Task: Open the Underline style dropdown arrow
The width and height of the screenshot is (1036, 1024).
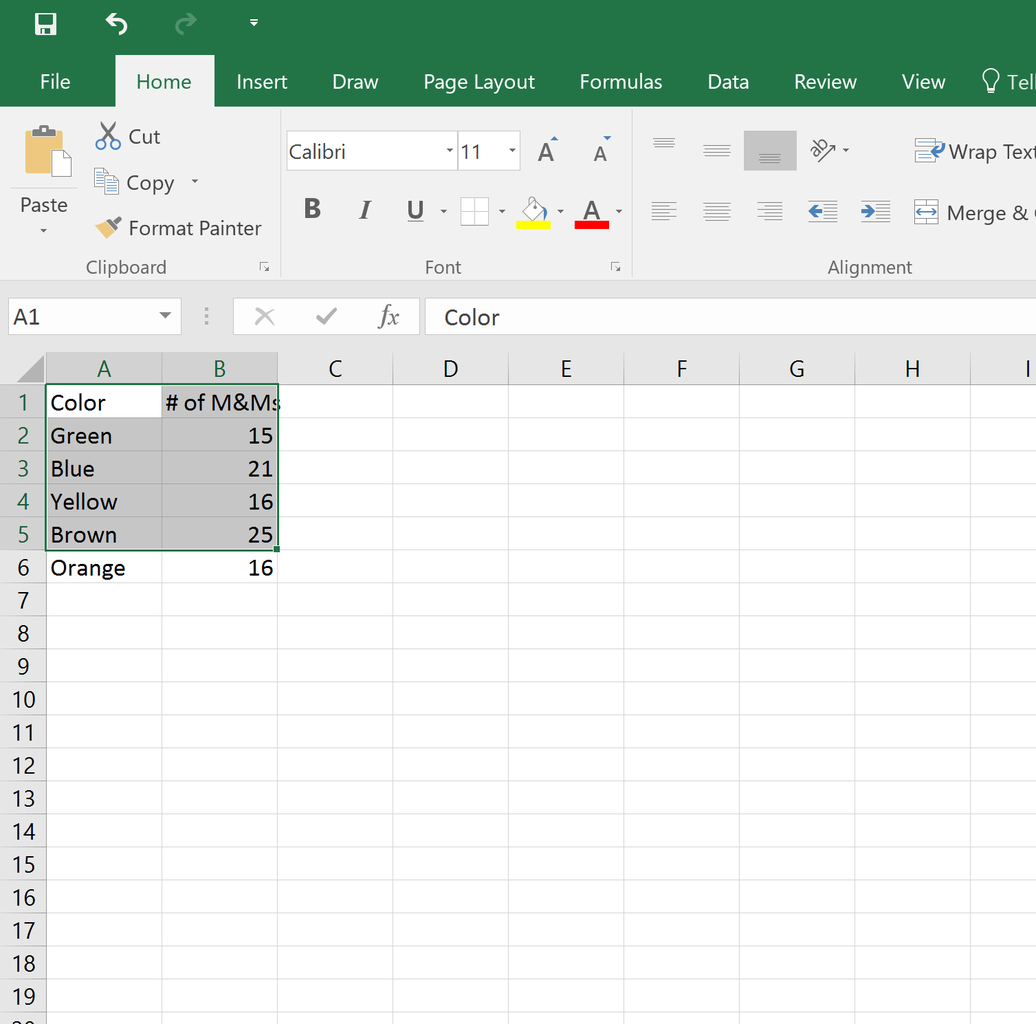Action: (444, 211)
